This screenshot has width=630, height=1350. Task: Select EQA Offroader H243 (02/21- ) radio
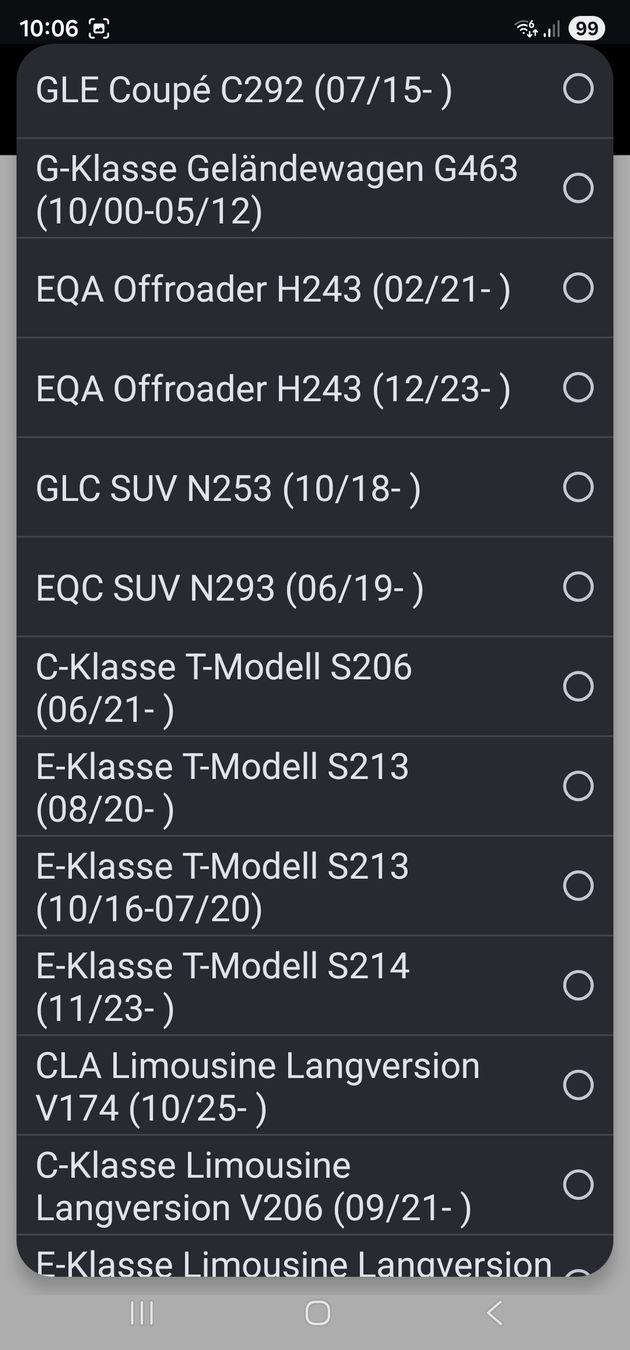pos(578,288)
